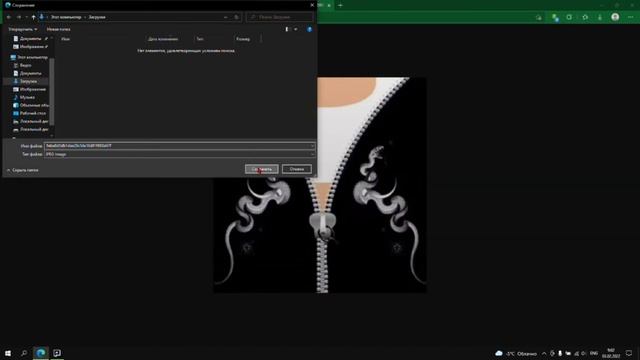Click the volume icon in system tray
This screenshot has height=360, width=640.
[584, 353]
